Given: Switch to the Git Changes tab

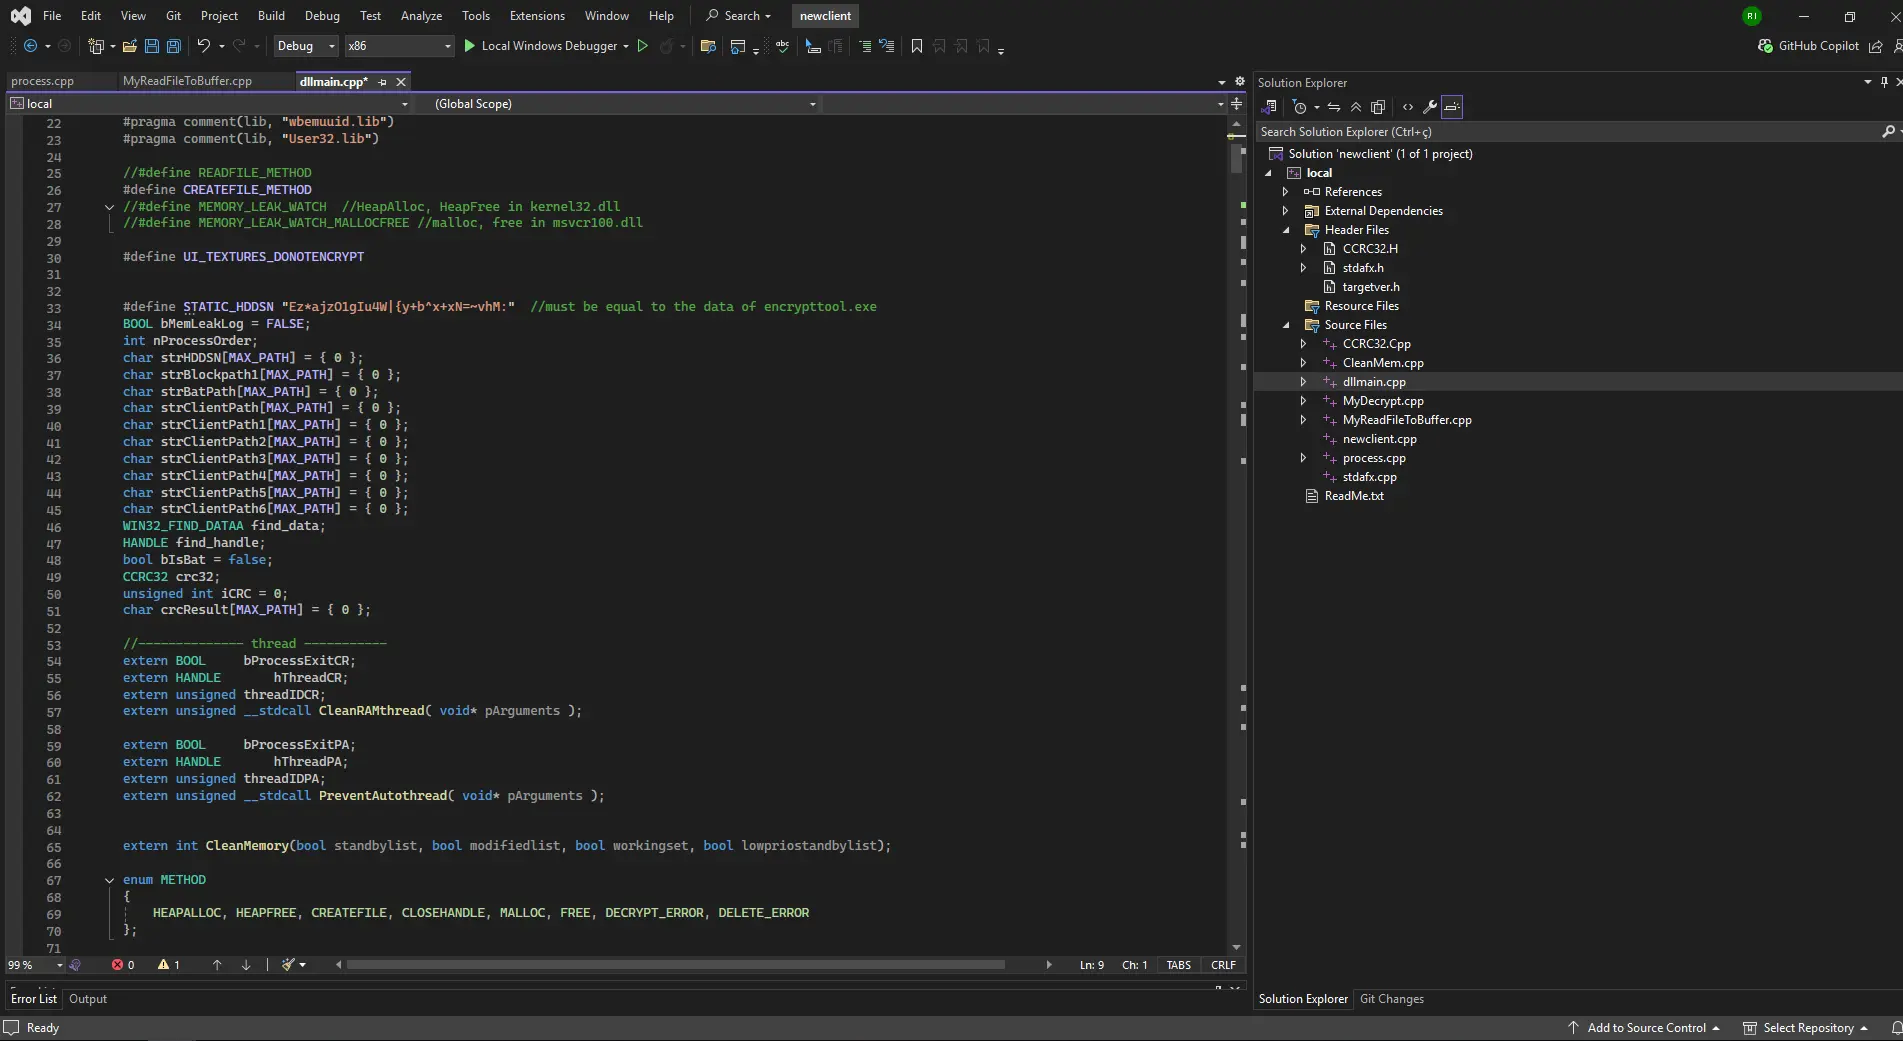Looking at the screenshot, I should pyautogui.click(x=1391, y=999).
